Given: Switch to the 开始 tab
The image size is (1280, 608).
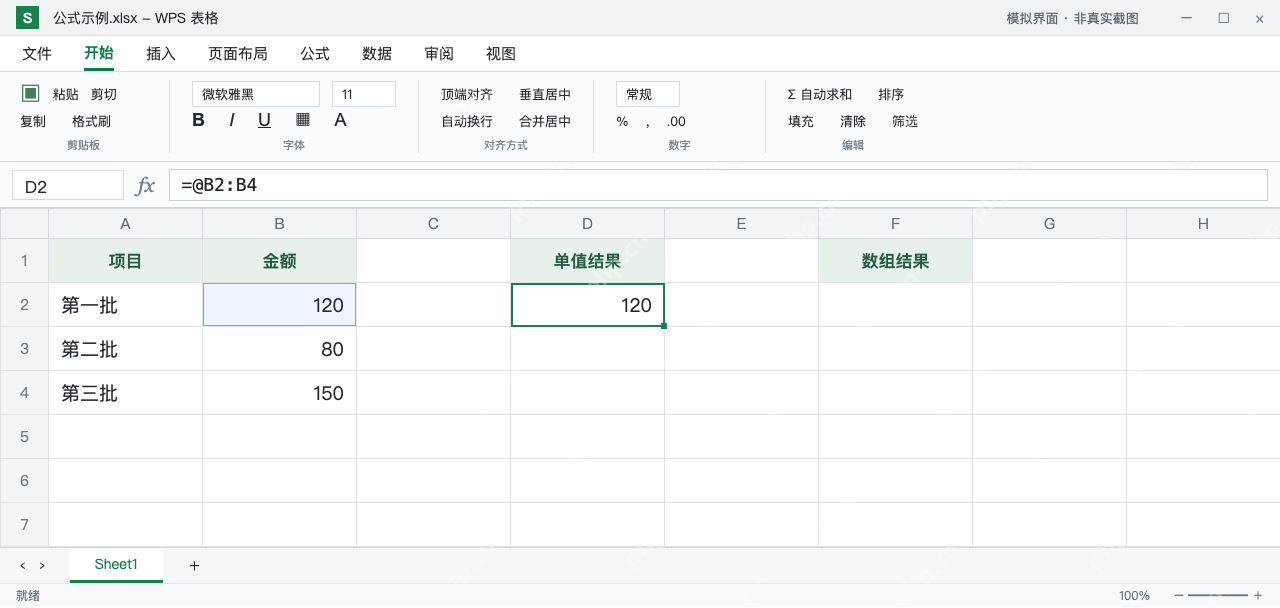Looking at the screenshot, I should 99,53.
